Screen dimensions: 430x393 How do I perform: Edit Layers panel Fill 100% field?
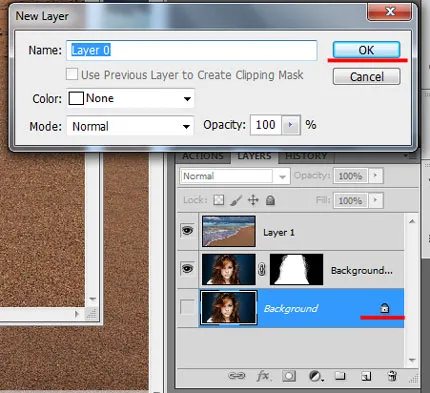[x=350, y=201]
